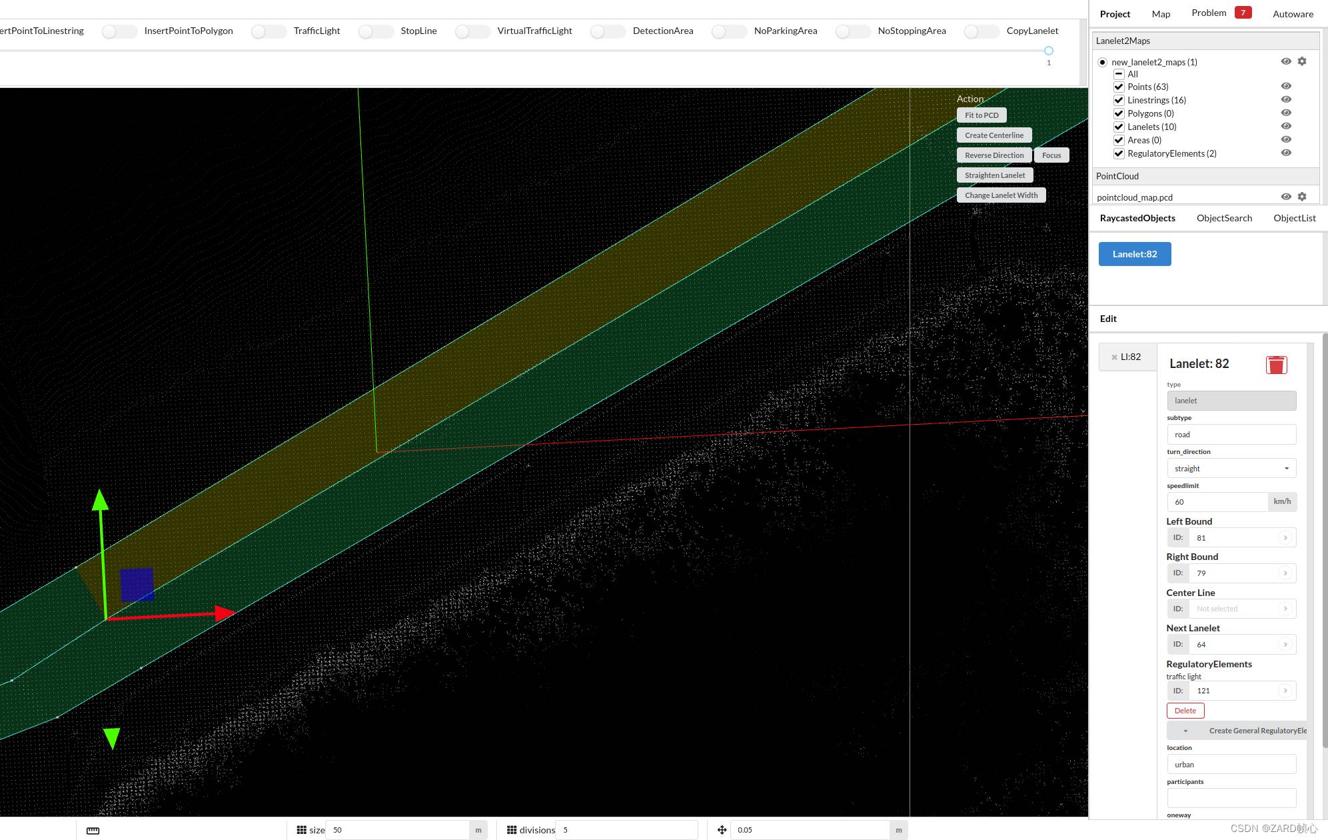Click the move arrows icon near 0.05

pos(722,830)
